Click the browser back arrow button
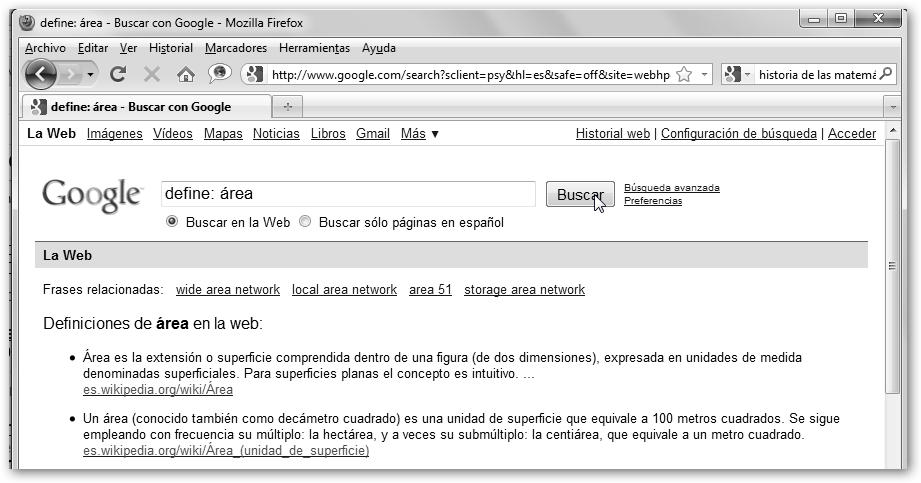921x483 pixels. (x=40, y=74)
